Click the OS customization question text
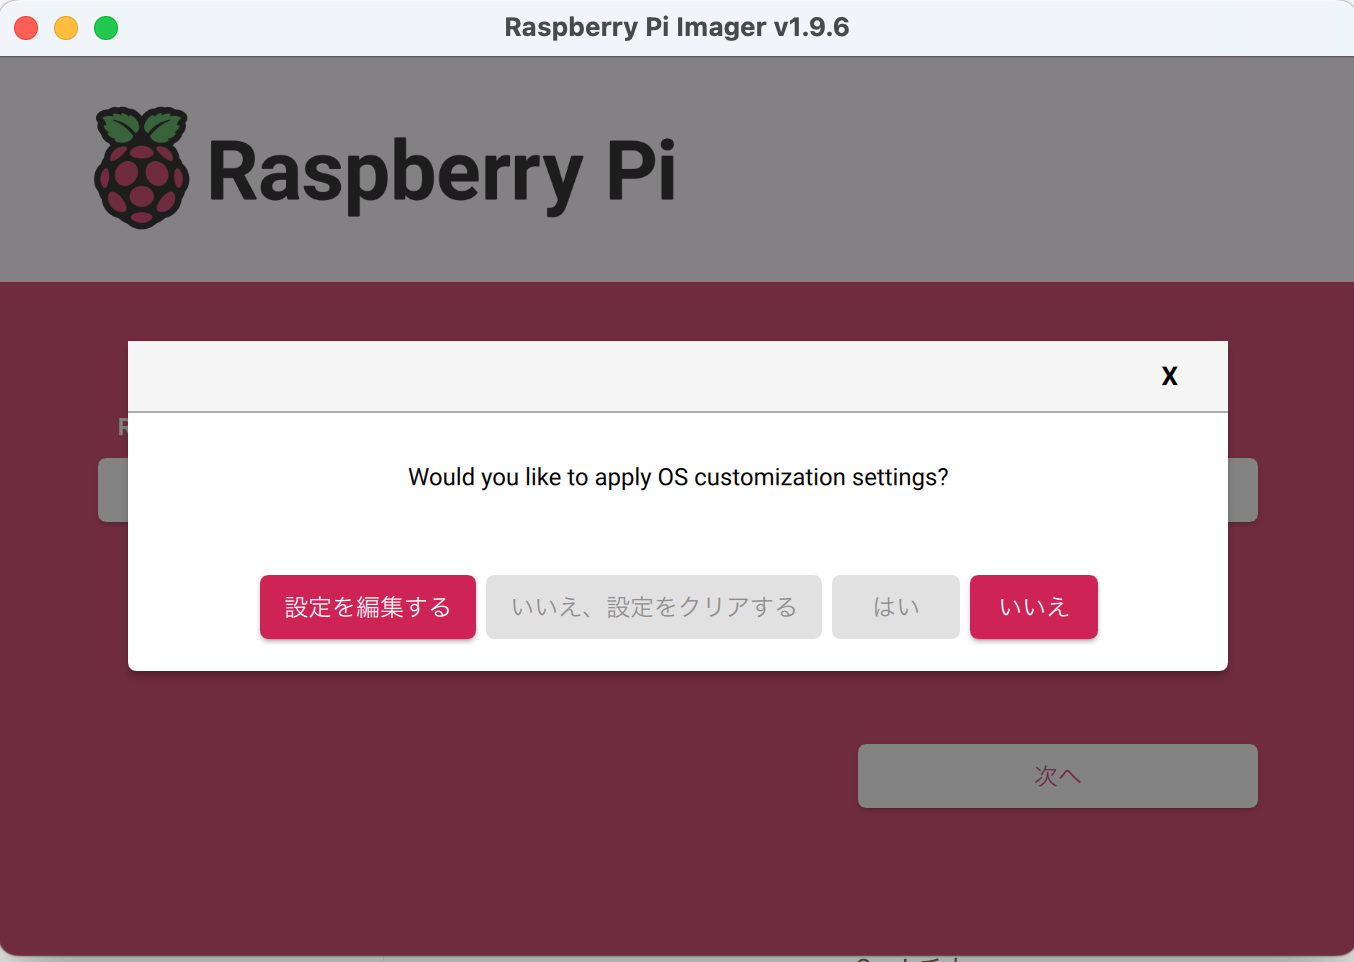 (x=678, y=477)
